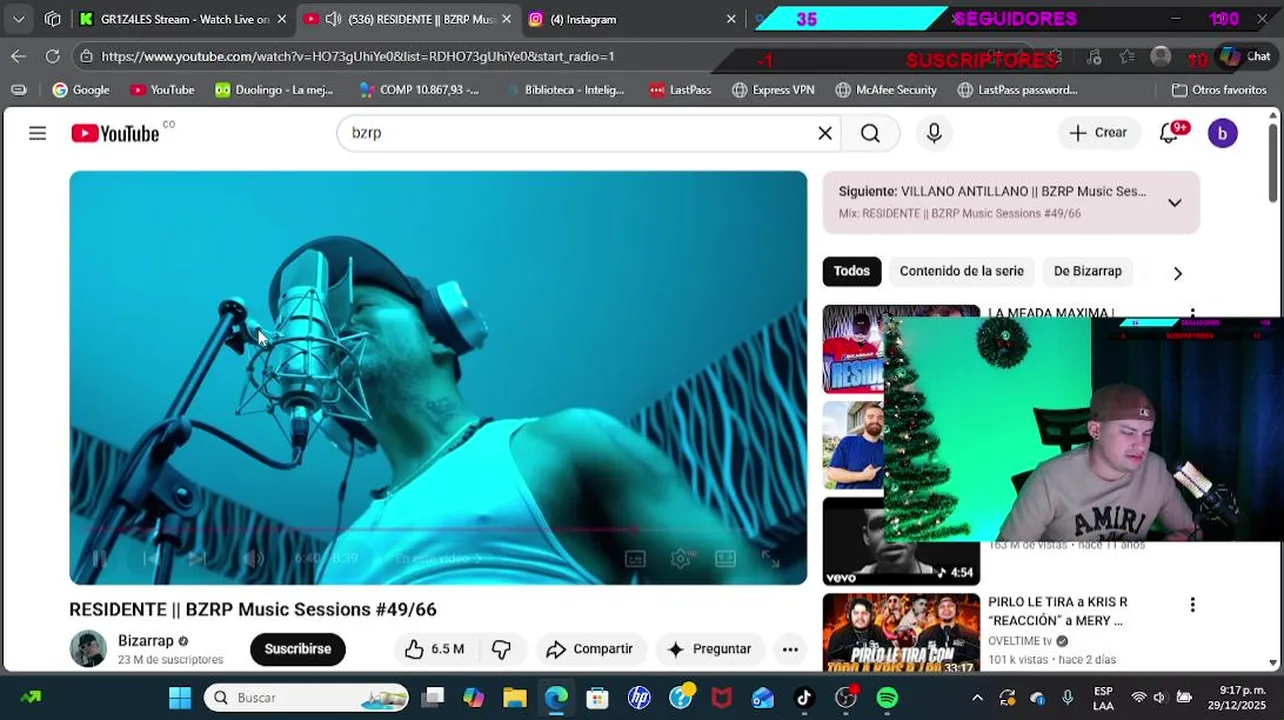
Task: Select the De Bizarrap filter chip
Action: 1087,271
